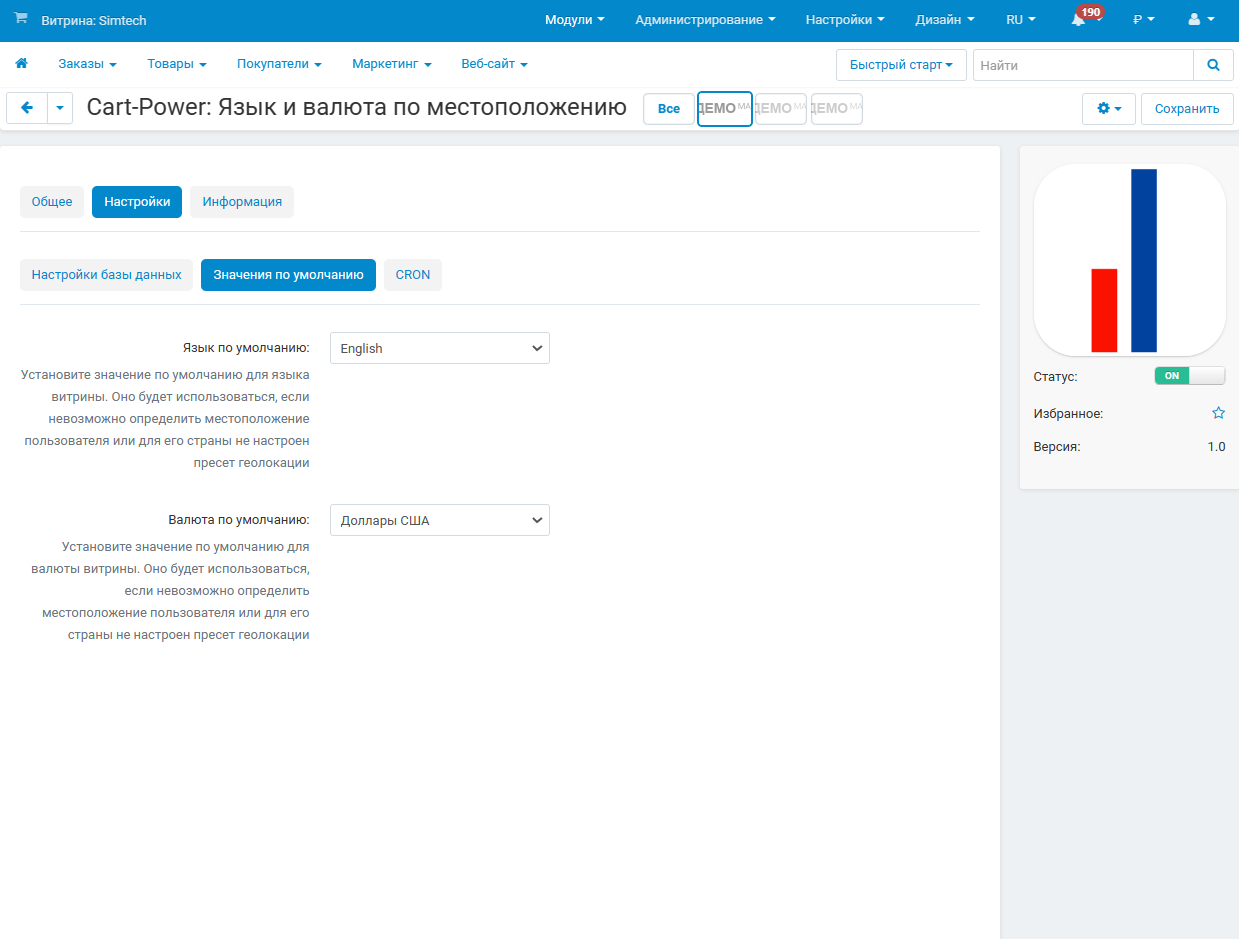
Task: Open the user account profile icon
Action: tap(1200, 20)
